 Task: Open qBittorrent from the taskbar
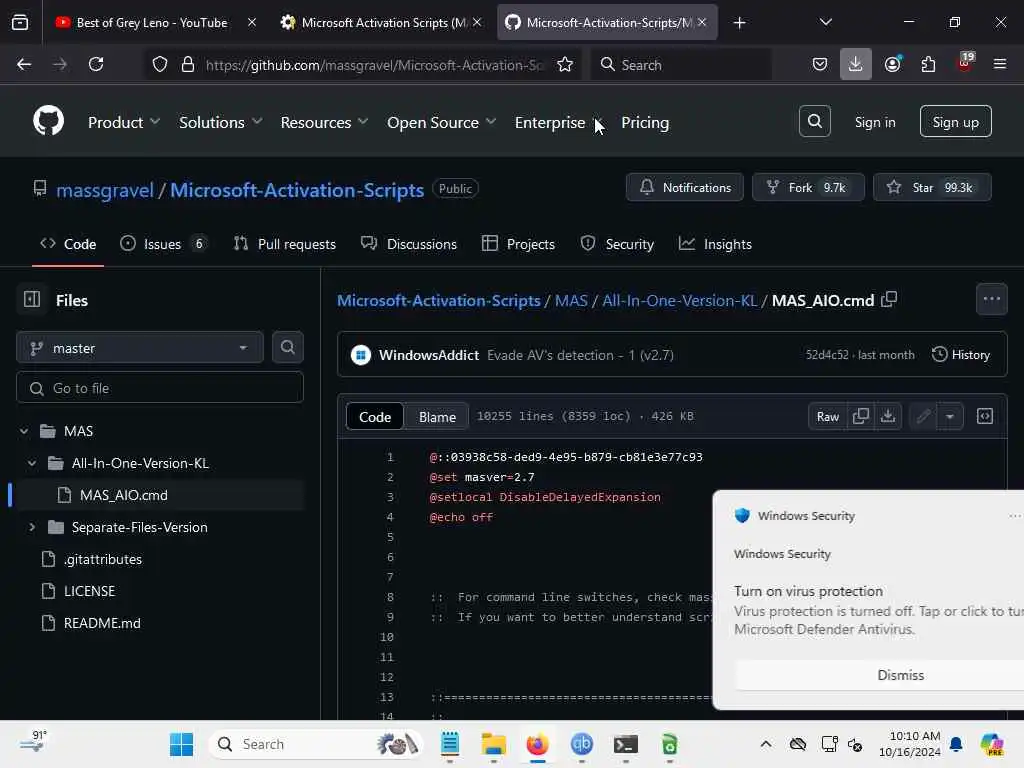pos(581,744)
